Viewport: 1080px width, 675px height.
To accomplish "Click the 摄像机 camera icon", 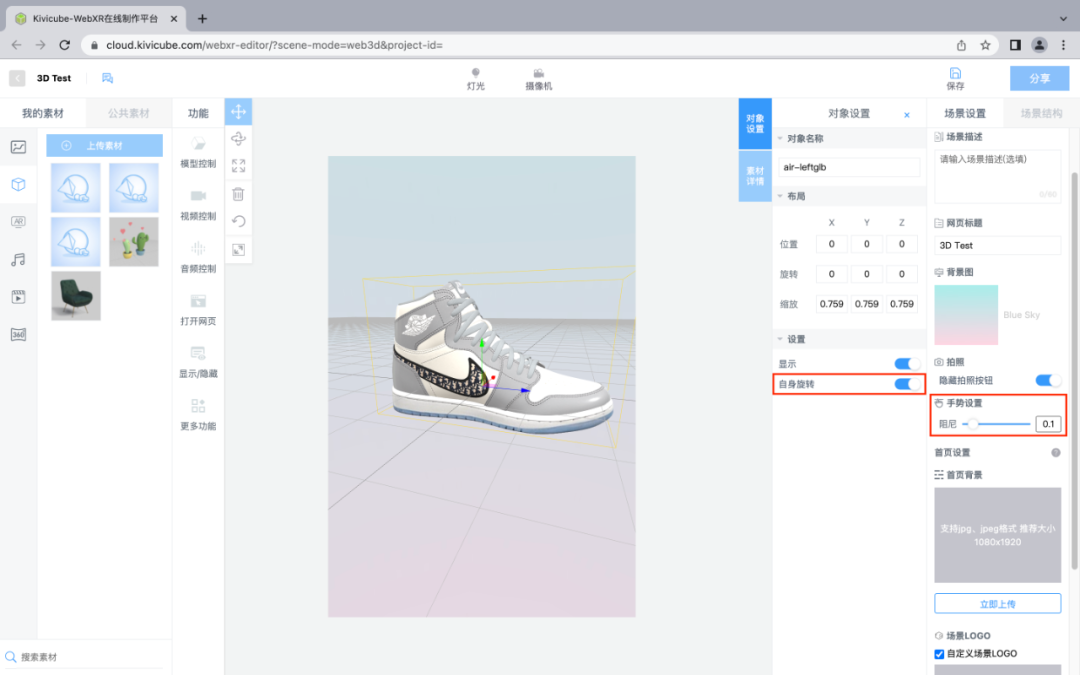I will click(539, 79).
